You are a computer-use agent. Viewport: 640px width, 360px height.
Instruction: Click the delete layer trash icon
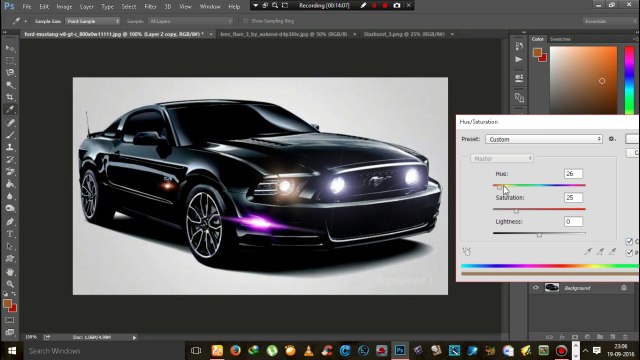click(625, 337)
